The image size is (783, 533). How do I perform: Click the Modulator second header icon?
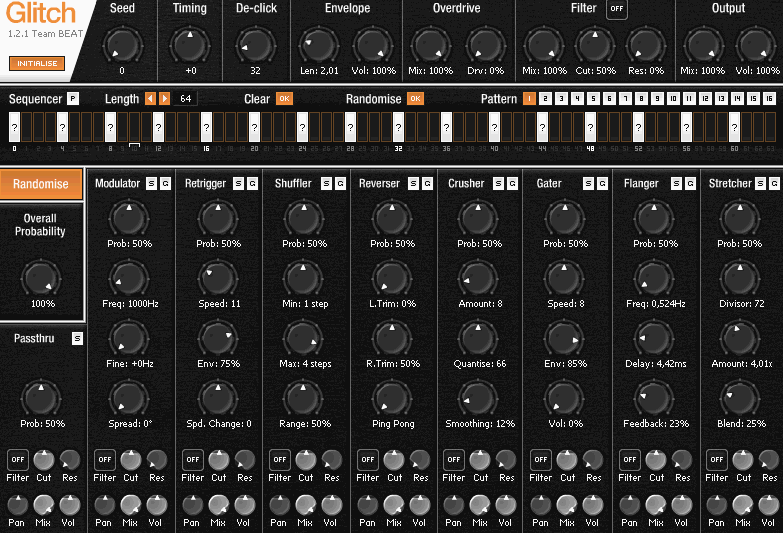pyautogui.click(x=165, y=184)
